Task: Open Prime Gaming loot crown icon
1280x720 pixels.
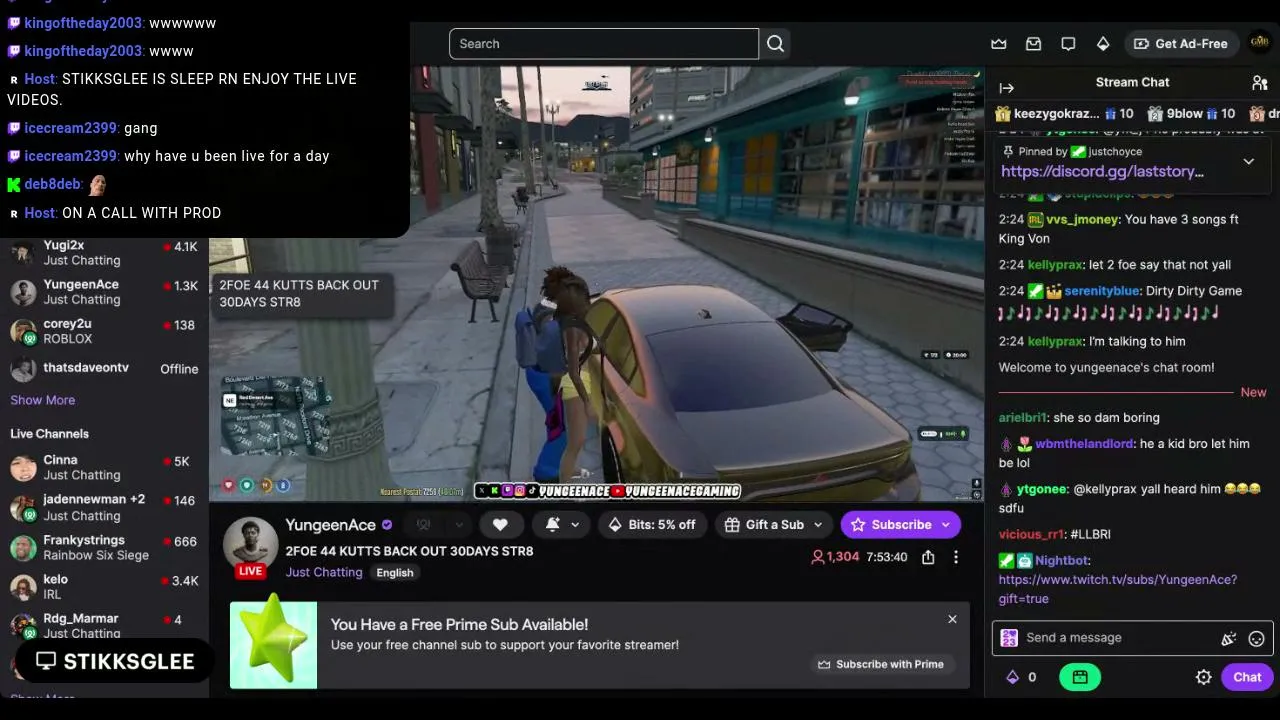Action: coord(998,44)
